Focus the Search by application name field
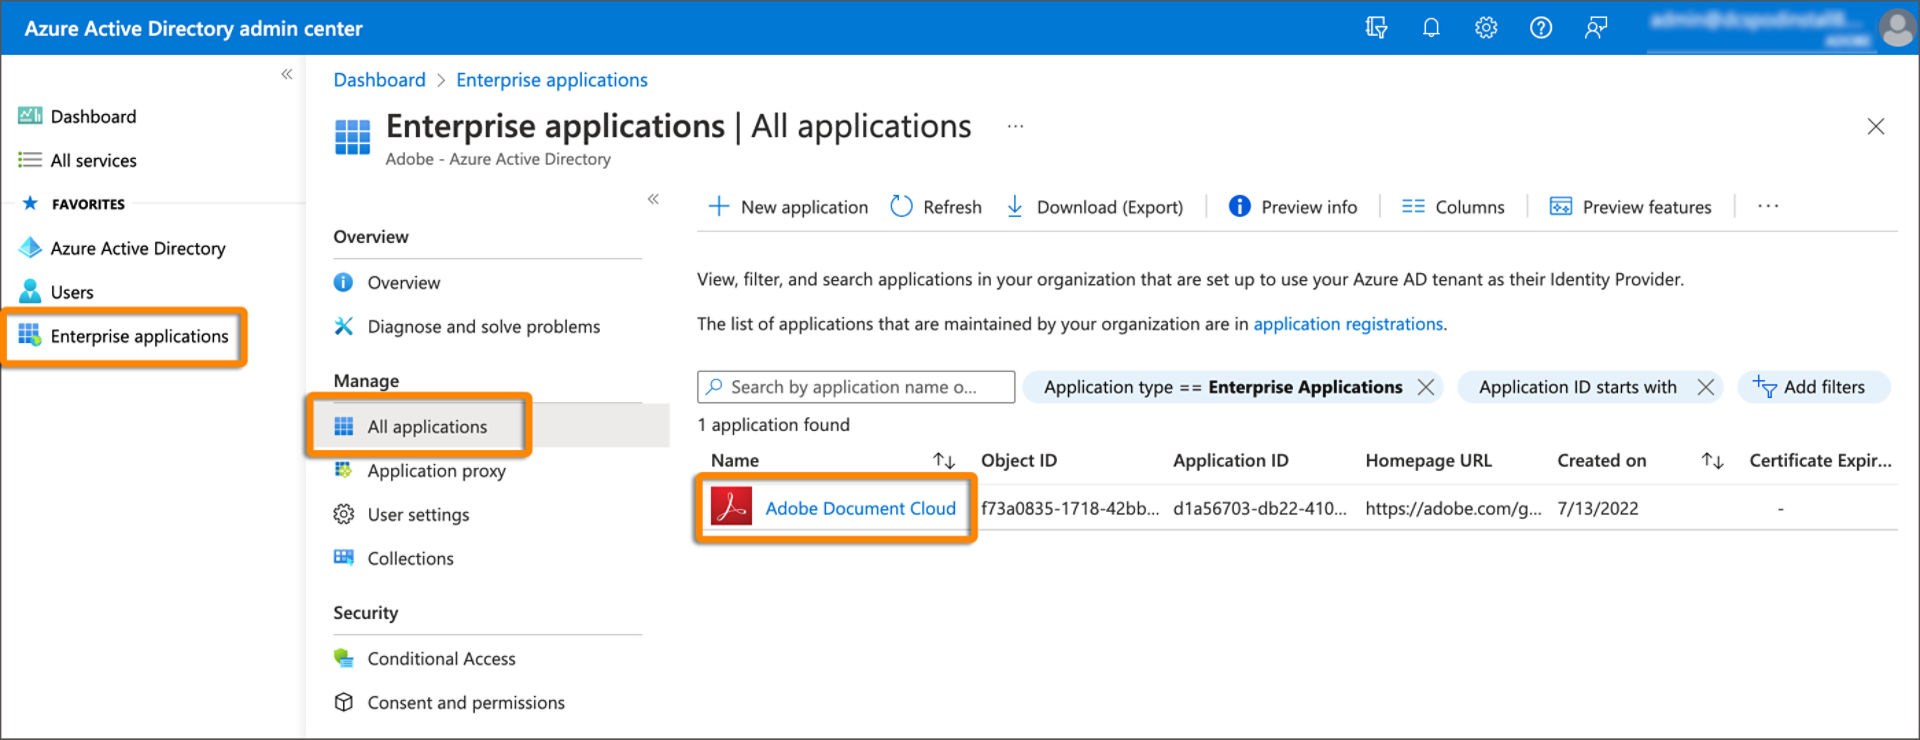This screenshot has height=740, width=1920. (856, 387)
